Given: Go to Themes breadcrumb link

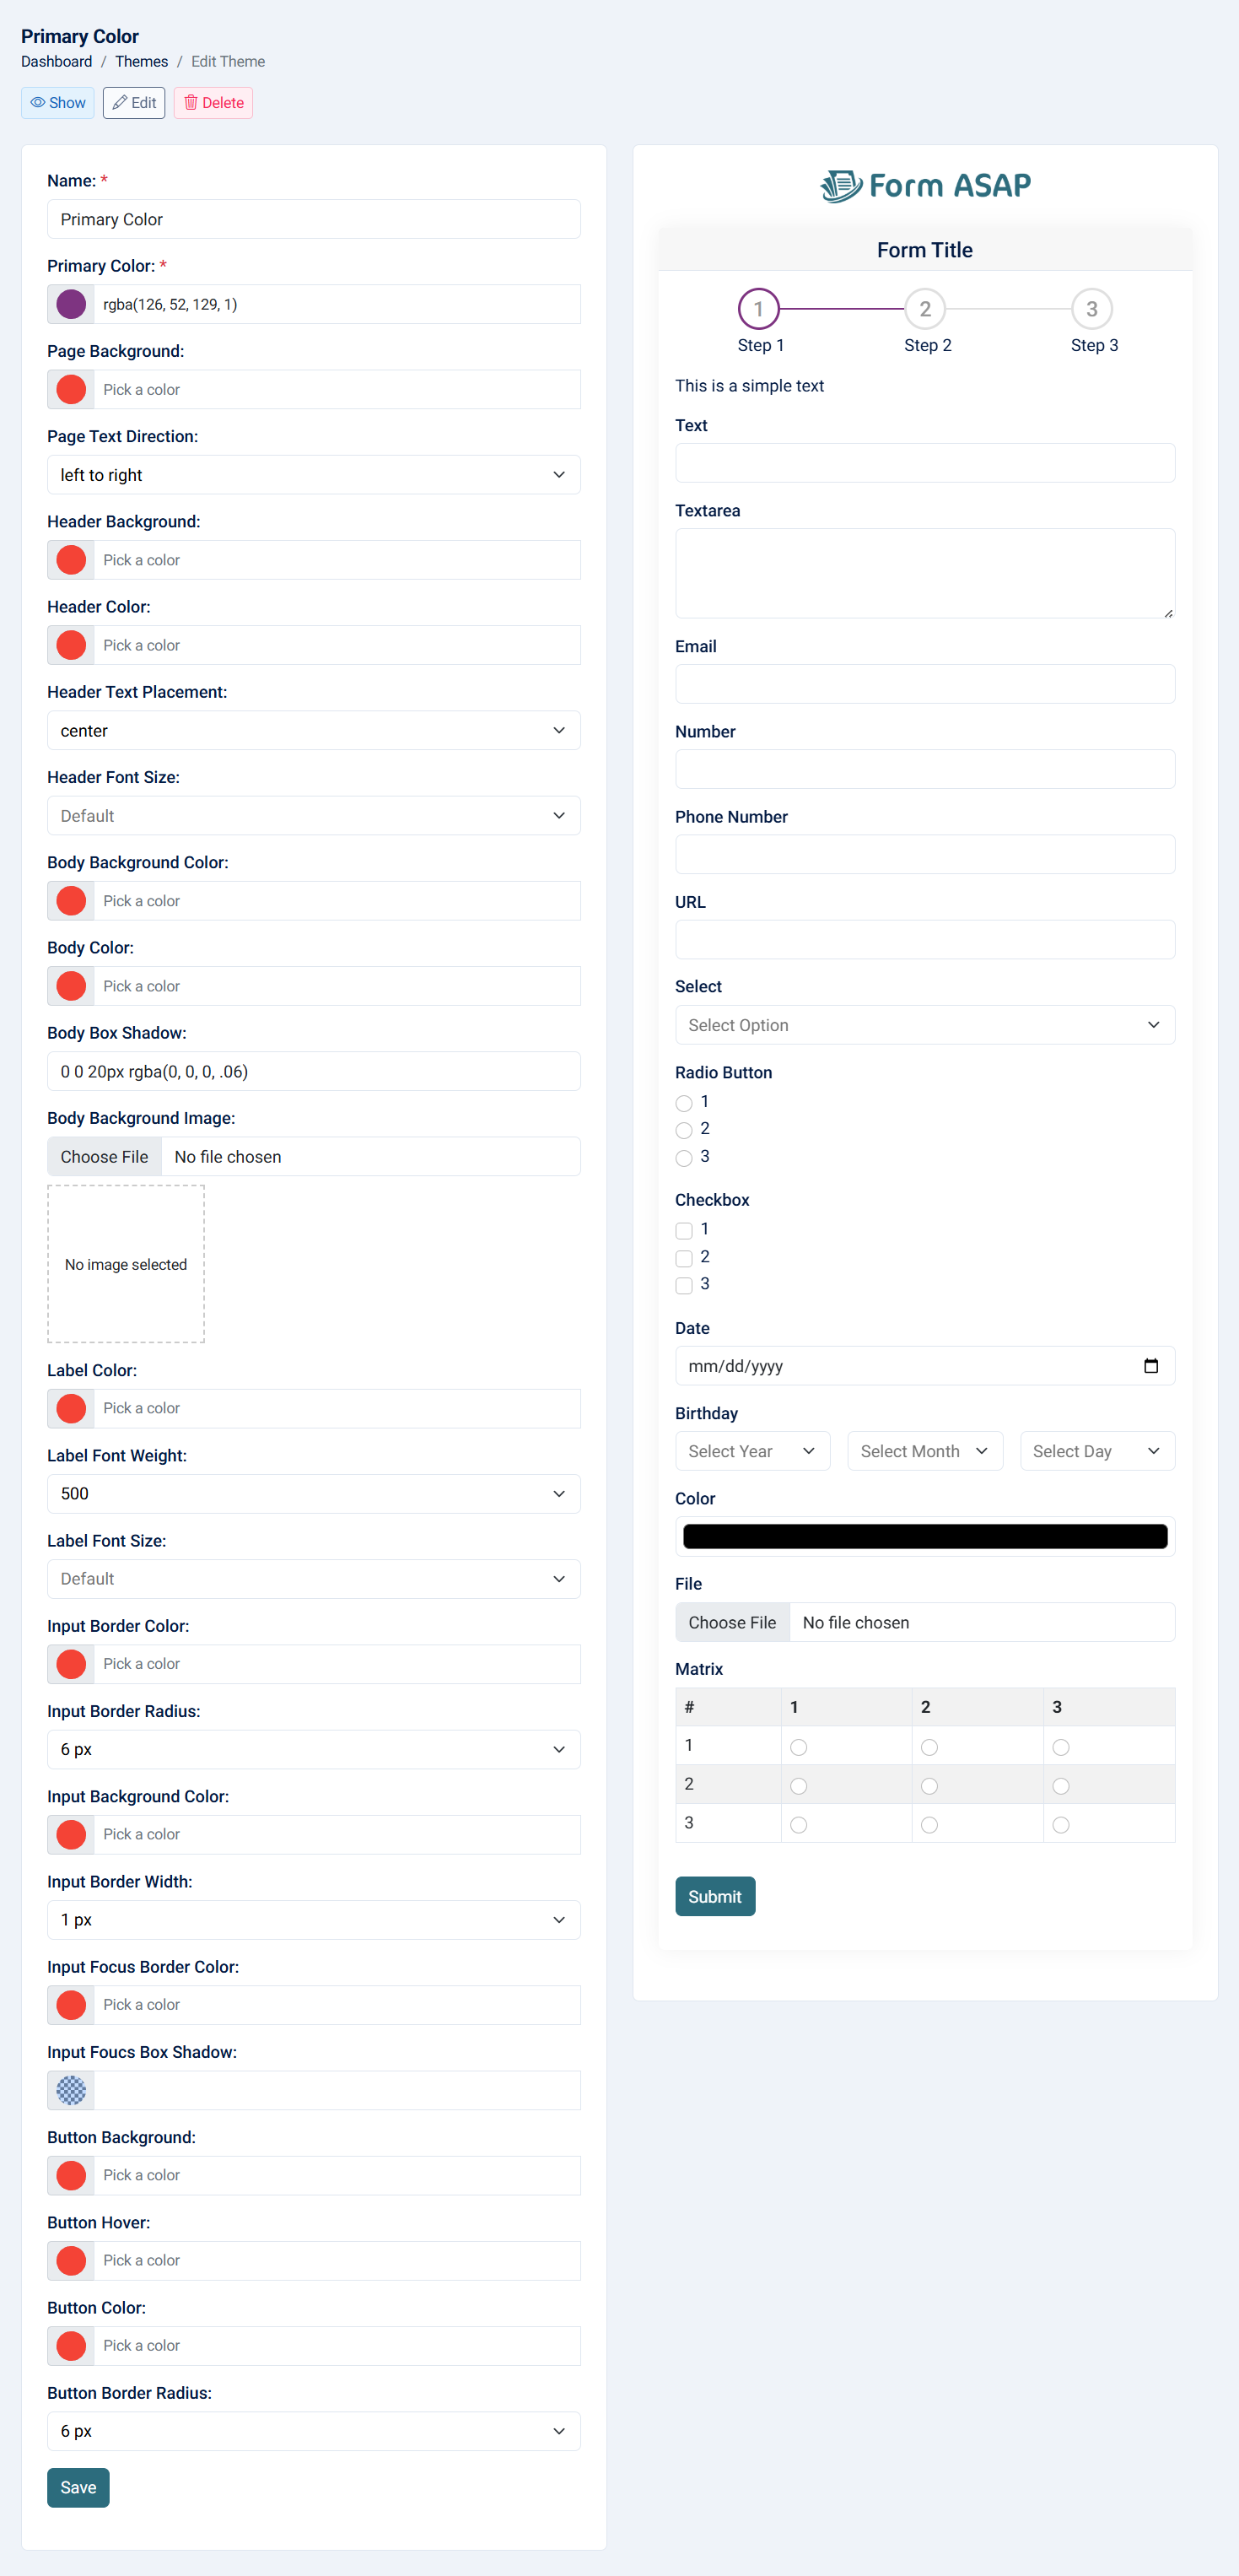Looking at the screenshot, I should pos(141,62).
